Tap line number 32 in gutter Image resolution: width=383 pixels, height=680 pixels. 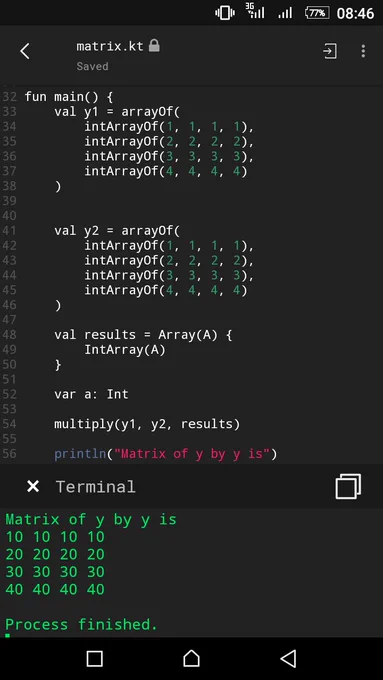tap(10, 96)
